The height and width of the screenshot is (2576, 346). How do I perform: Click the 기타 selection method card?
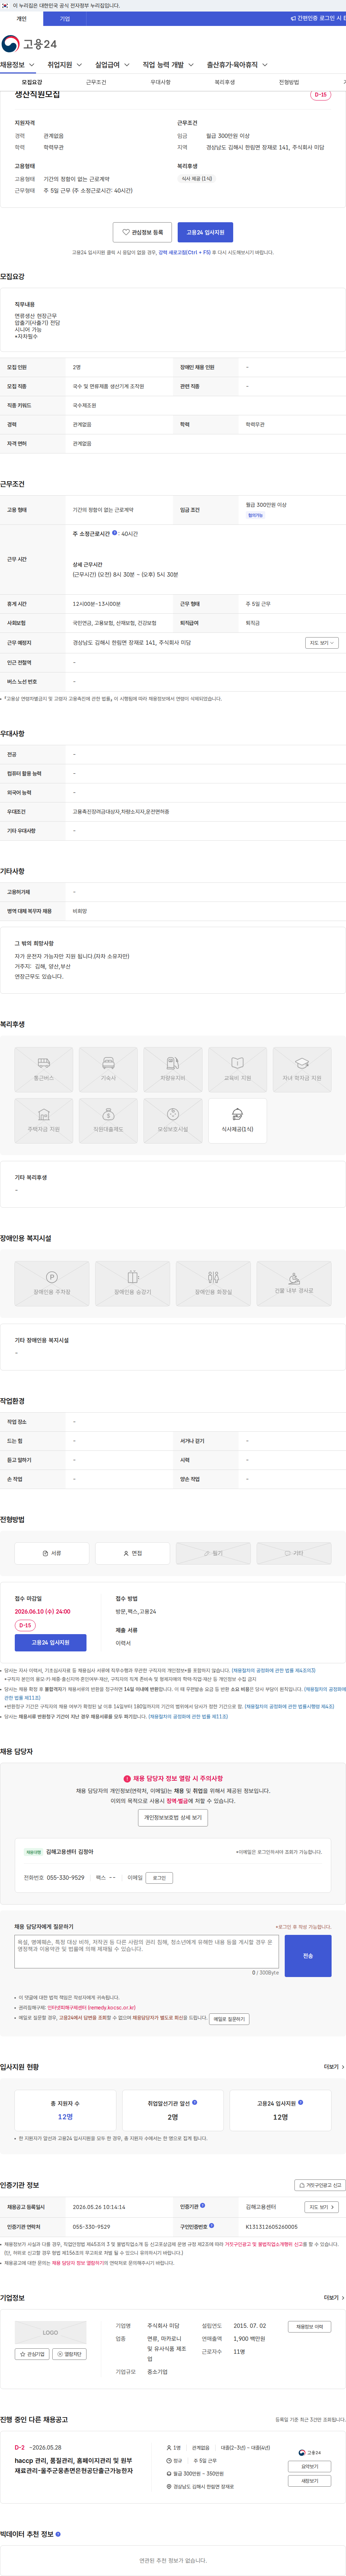coord(294,1553)
